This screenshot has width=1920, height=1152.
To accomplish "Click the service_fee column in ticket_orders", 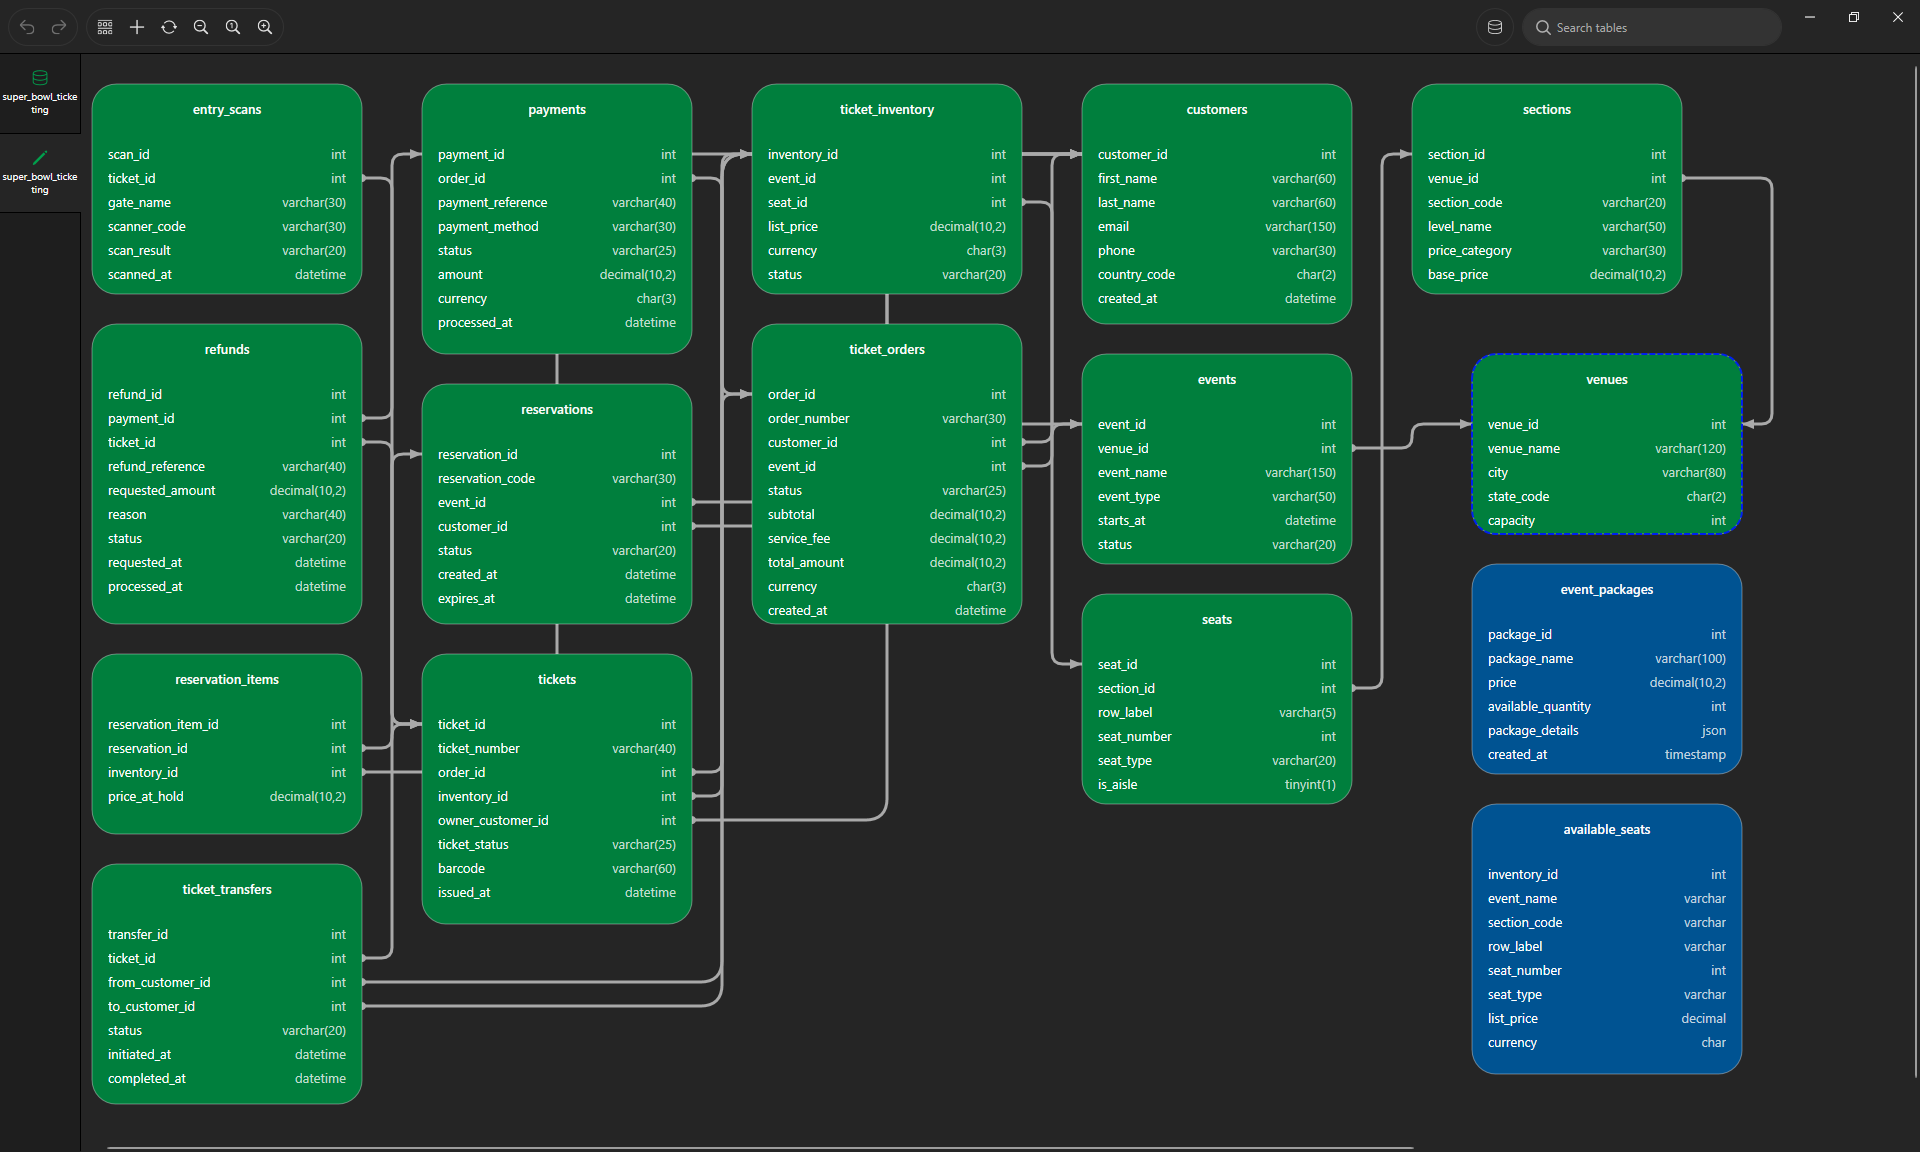I will coord(887,539).
